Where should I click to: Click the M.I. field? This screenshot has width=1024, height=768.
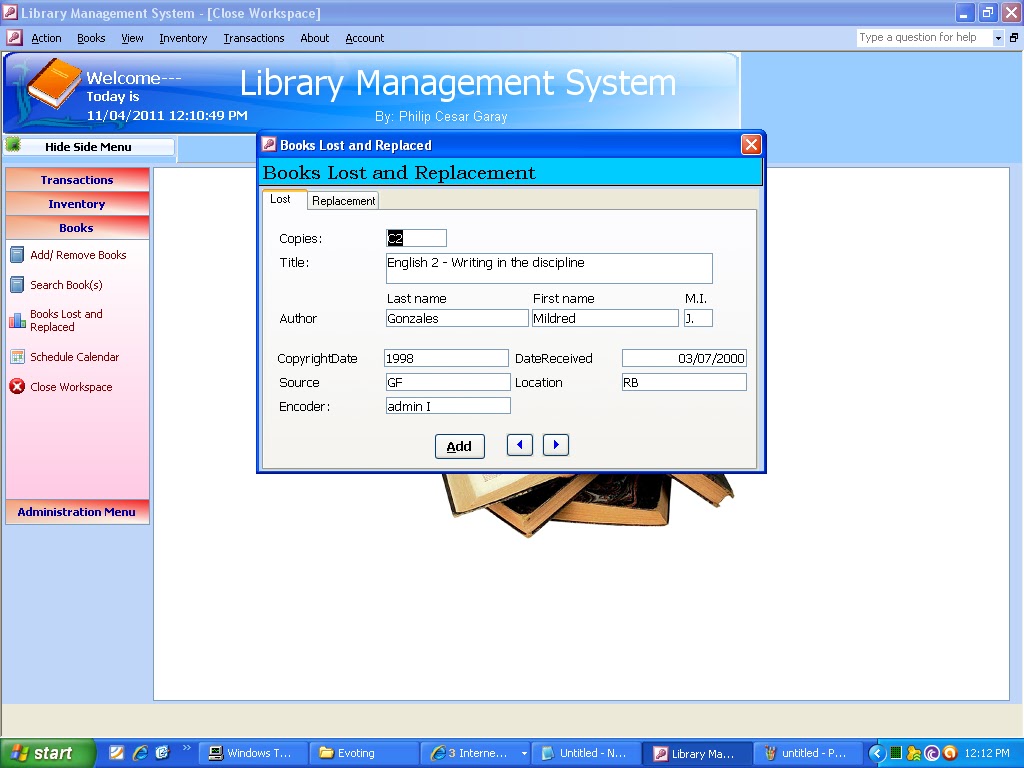click(698, 318)
